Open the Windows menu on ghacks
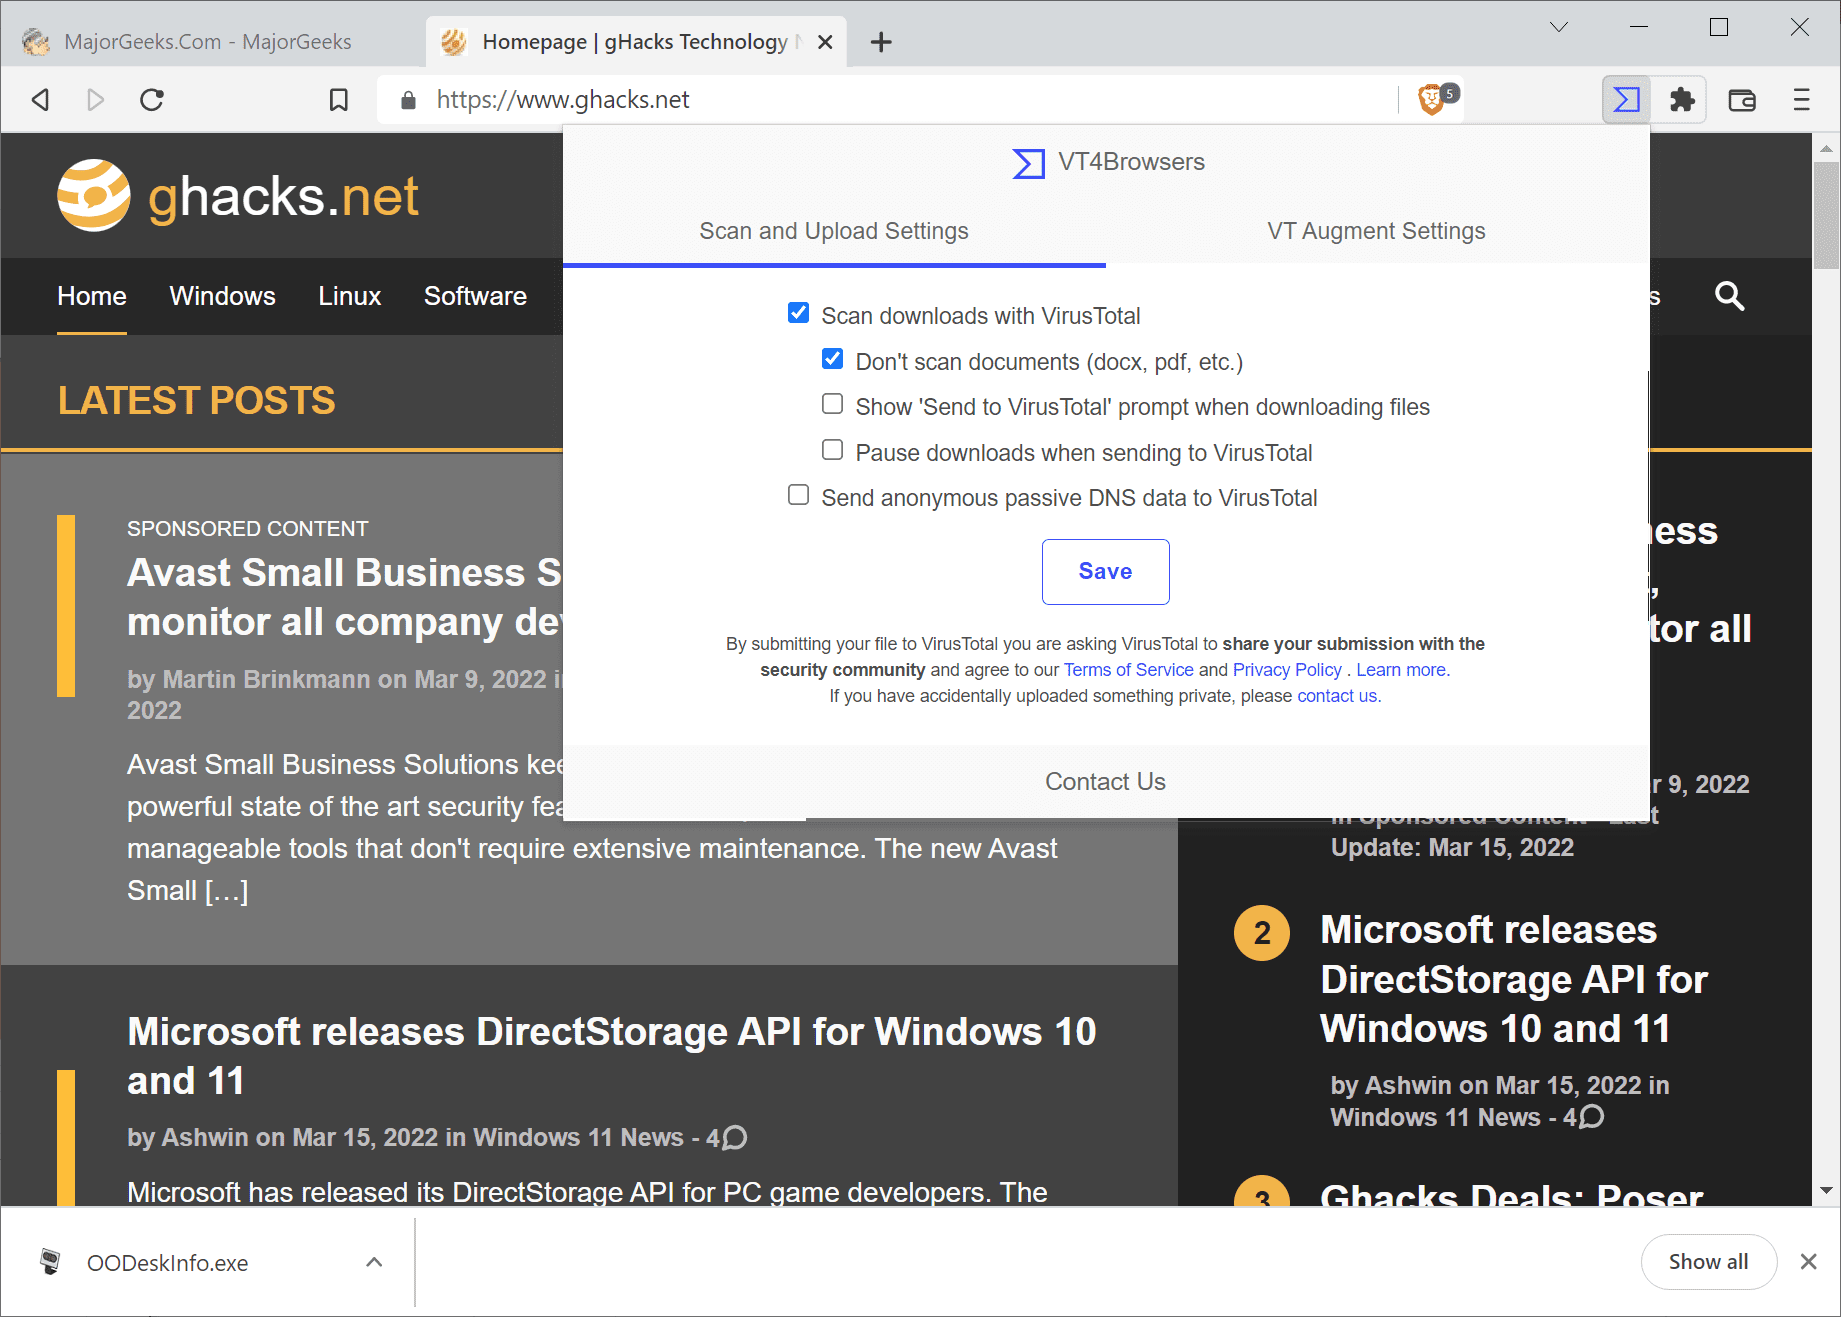Image resolution: width=1841 pixels, height=1317 pixels. click(222, 296)
